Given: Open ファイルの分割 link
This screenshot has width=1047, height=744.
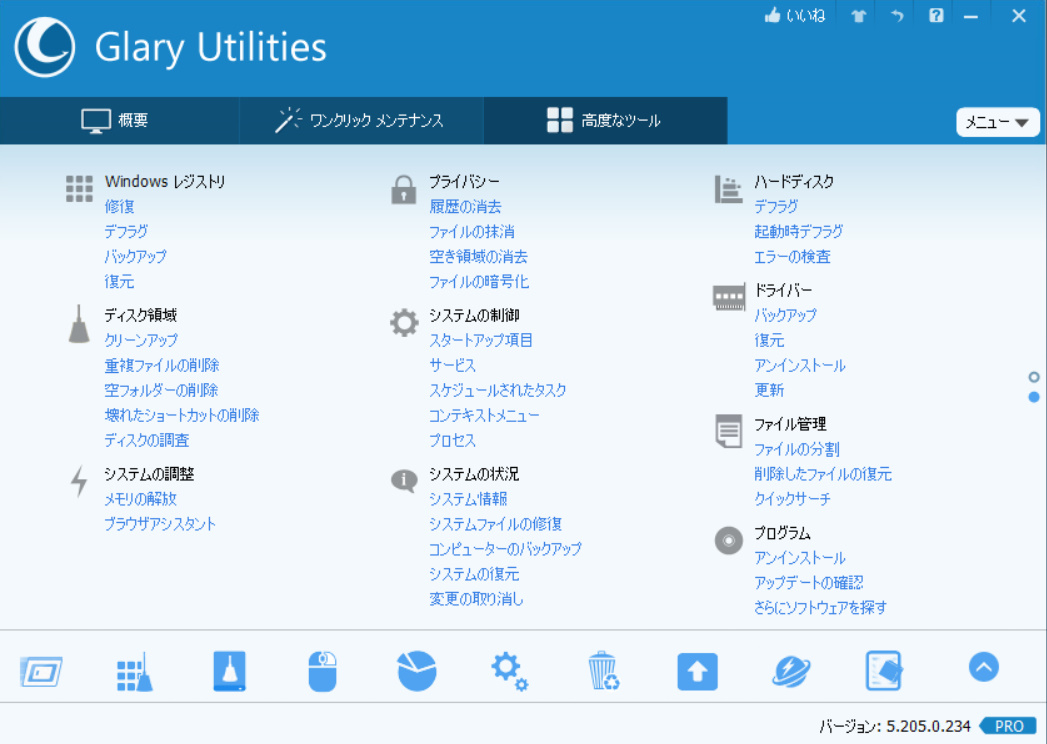Looking at the screenshot, I should [x=797, y=449].
